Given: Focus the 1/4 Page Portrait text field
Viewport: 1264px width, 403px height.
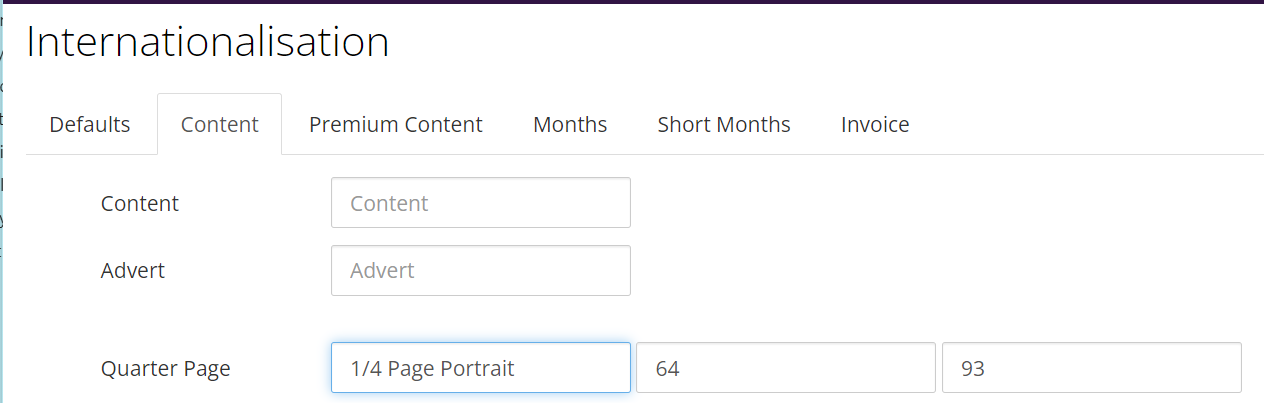Looking at the screenshot, I should 480,368.
